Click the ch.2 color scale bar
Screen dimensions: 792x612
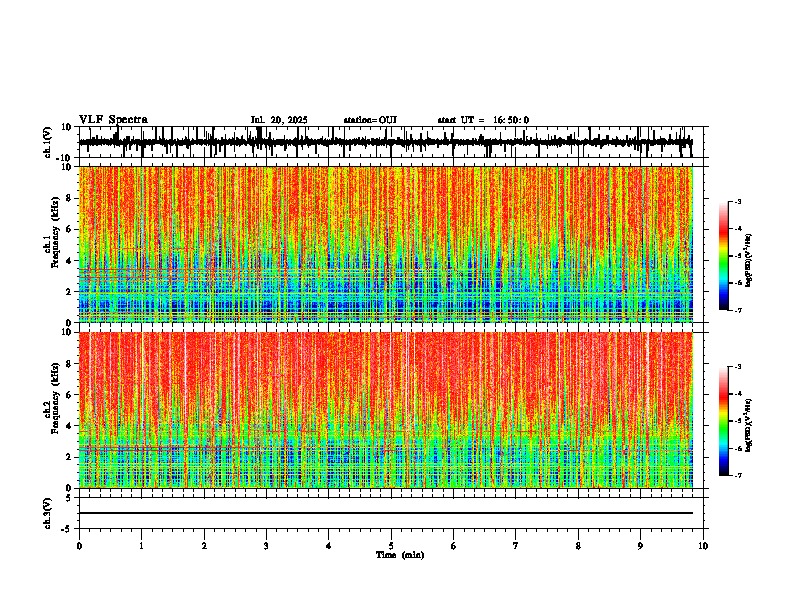724,421
